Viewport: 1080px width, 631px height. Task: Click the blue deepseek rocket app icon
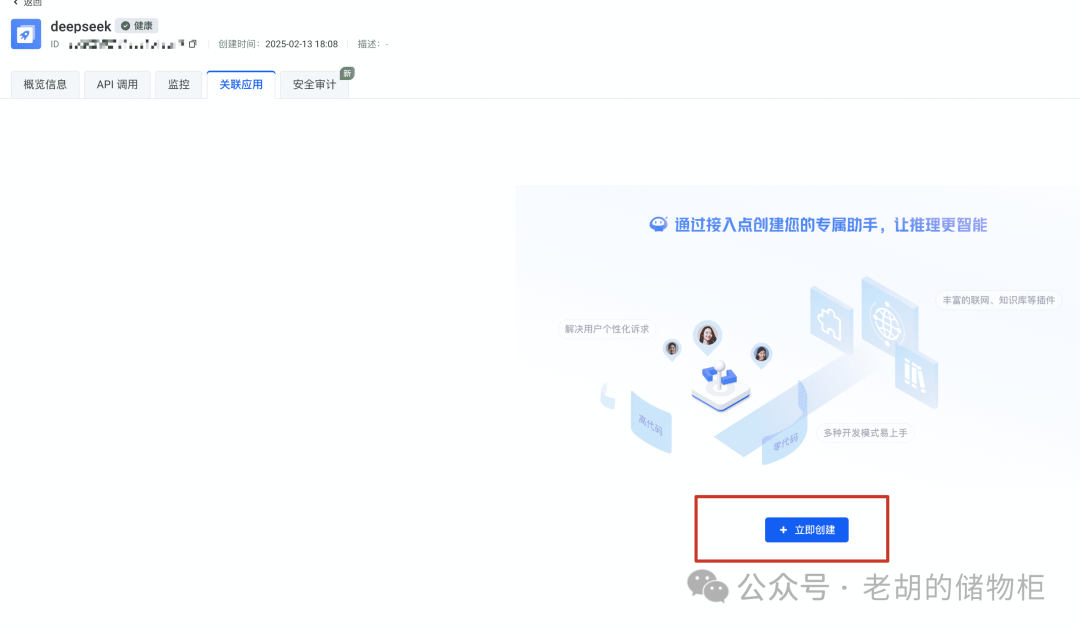click(26, 34)
